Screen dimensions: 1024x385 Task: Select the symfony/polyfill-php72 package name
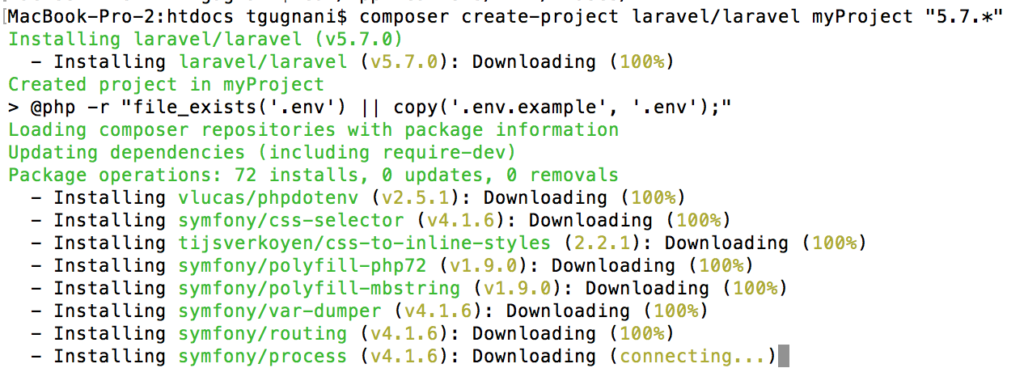tap(302, 266)
